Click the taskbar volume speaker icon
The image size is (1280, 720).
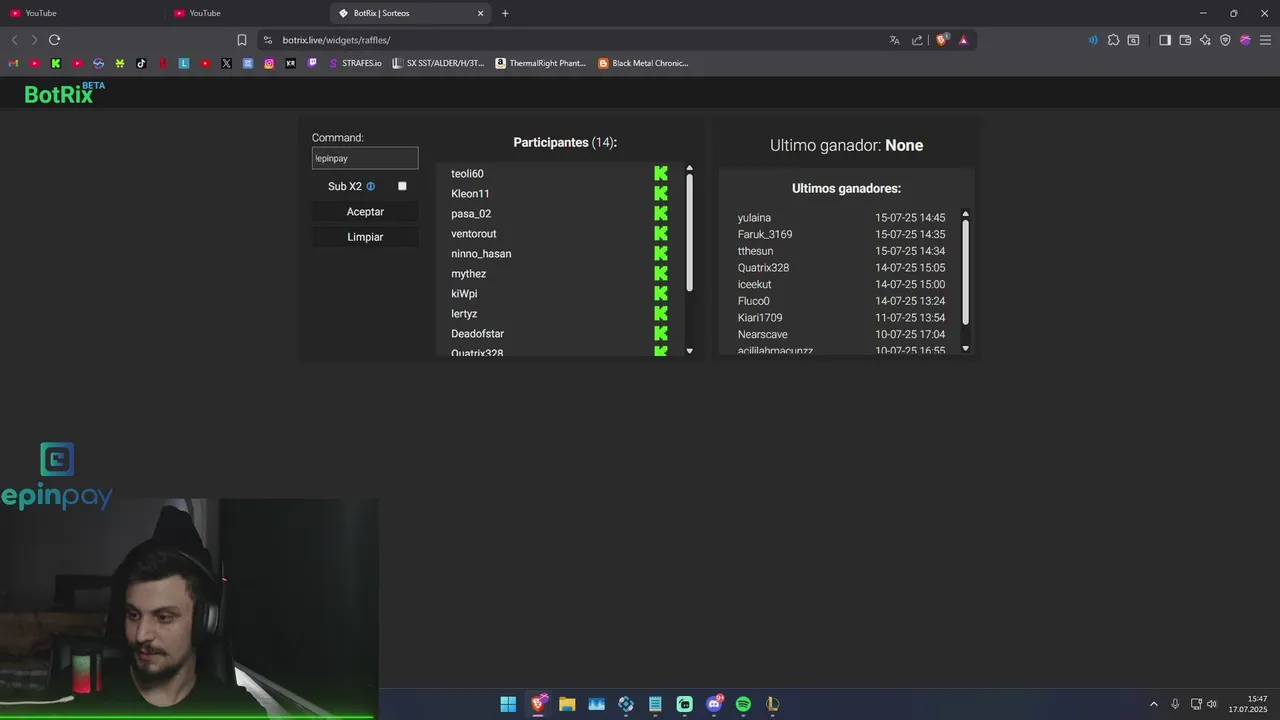(x=1211, y=704)
